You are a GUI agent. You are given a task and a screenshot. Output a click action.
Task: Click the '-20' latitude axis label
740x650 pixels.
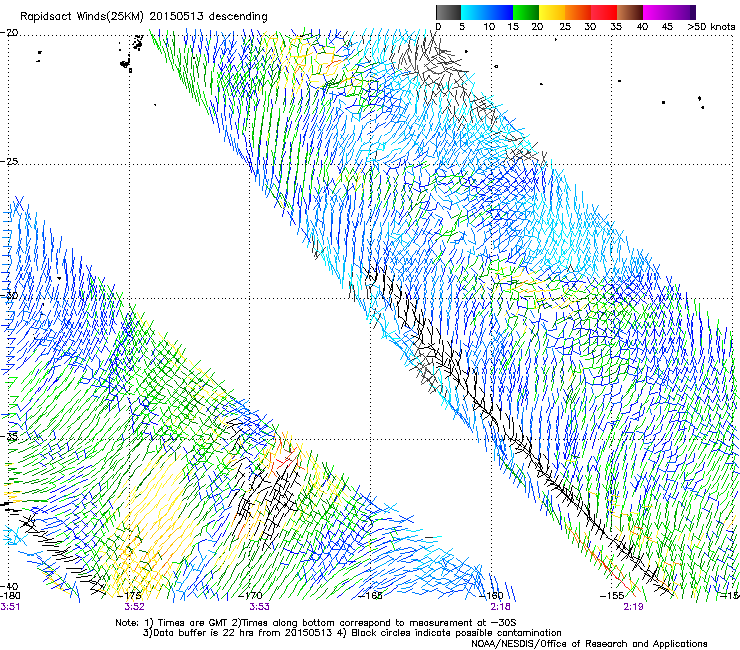point(10,33)
